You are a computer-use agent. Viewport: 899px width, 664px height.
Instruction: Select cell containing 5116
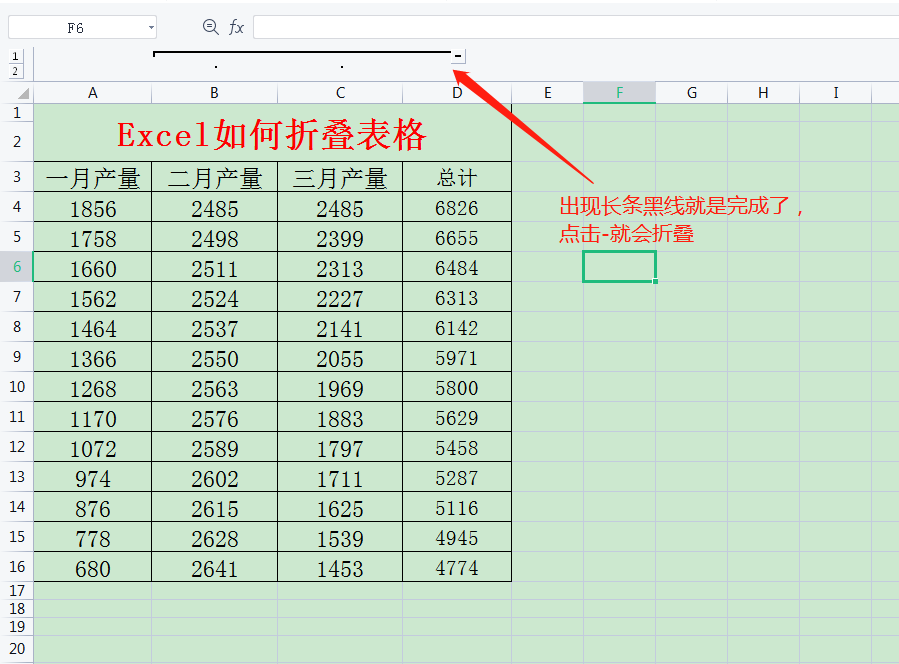click(457, 507)
